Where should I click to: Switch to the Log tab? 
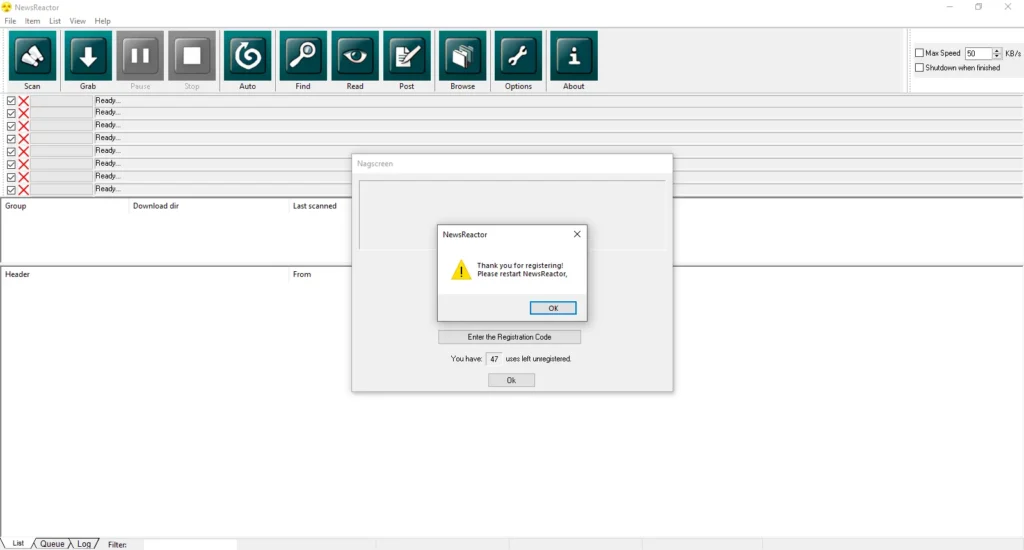(84, 544)
